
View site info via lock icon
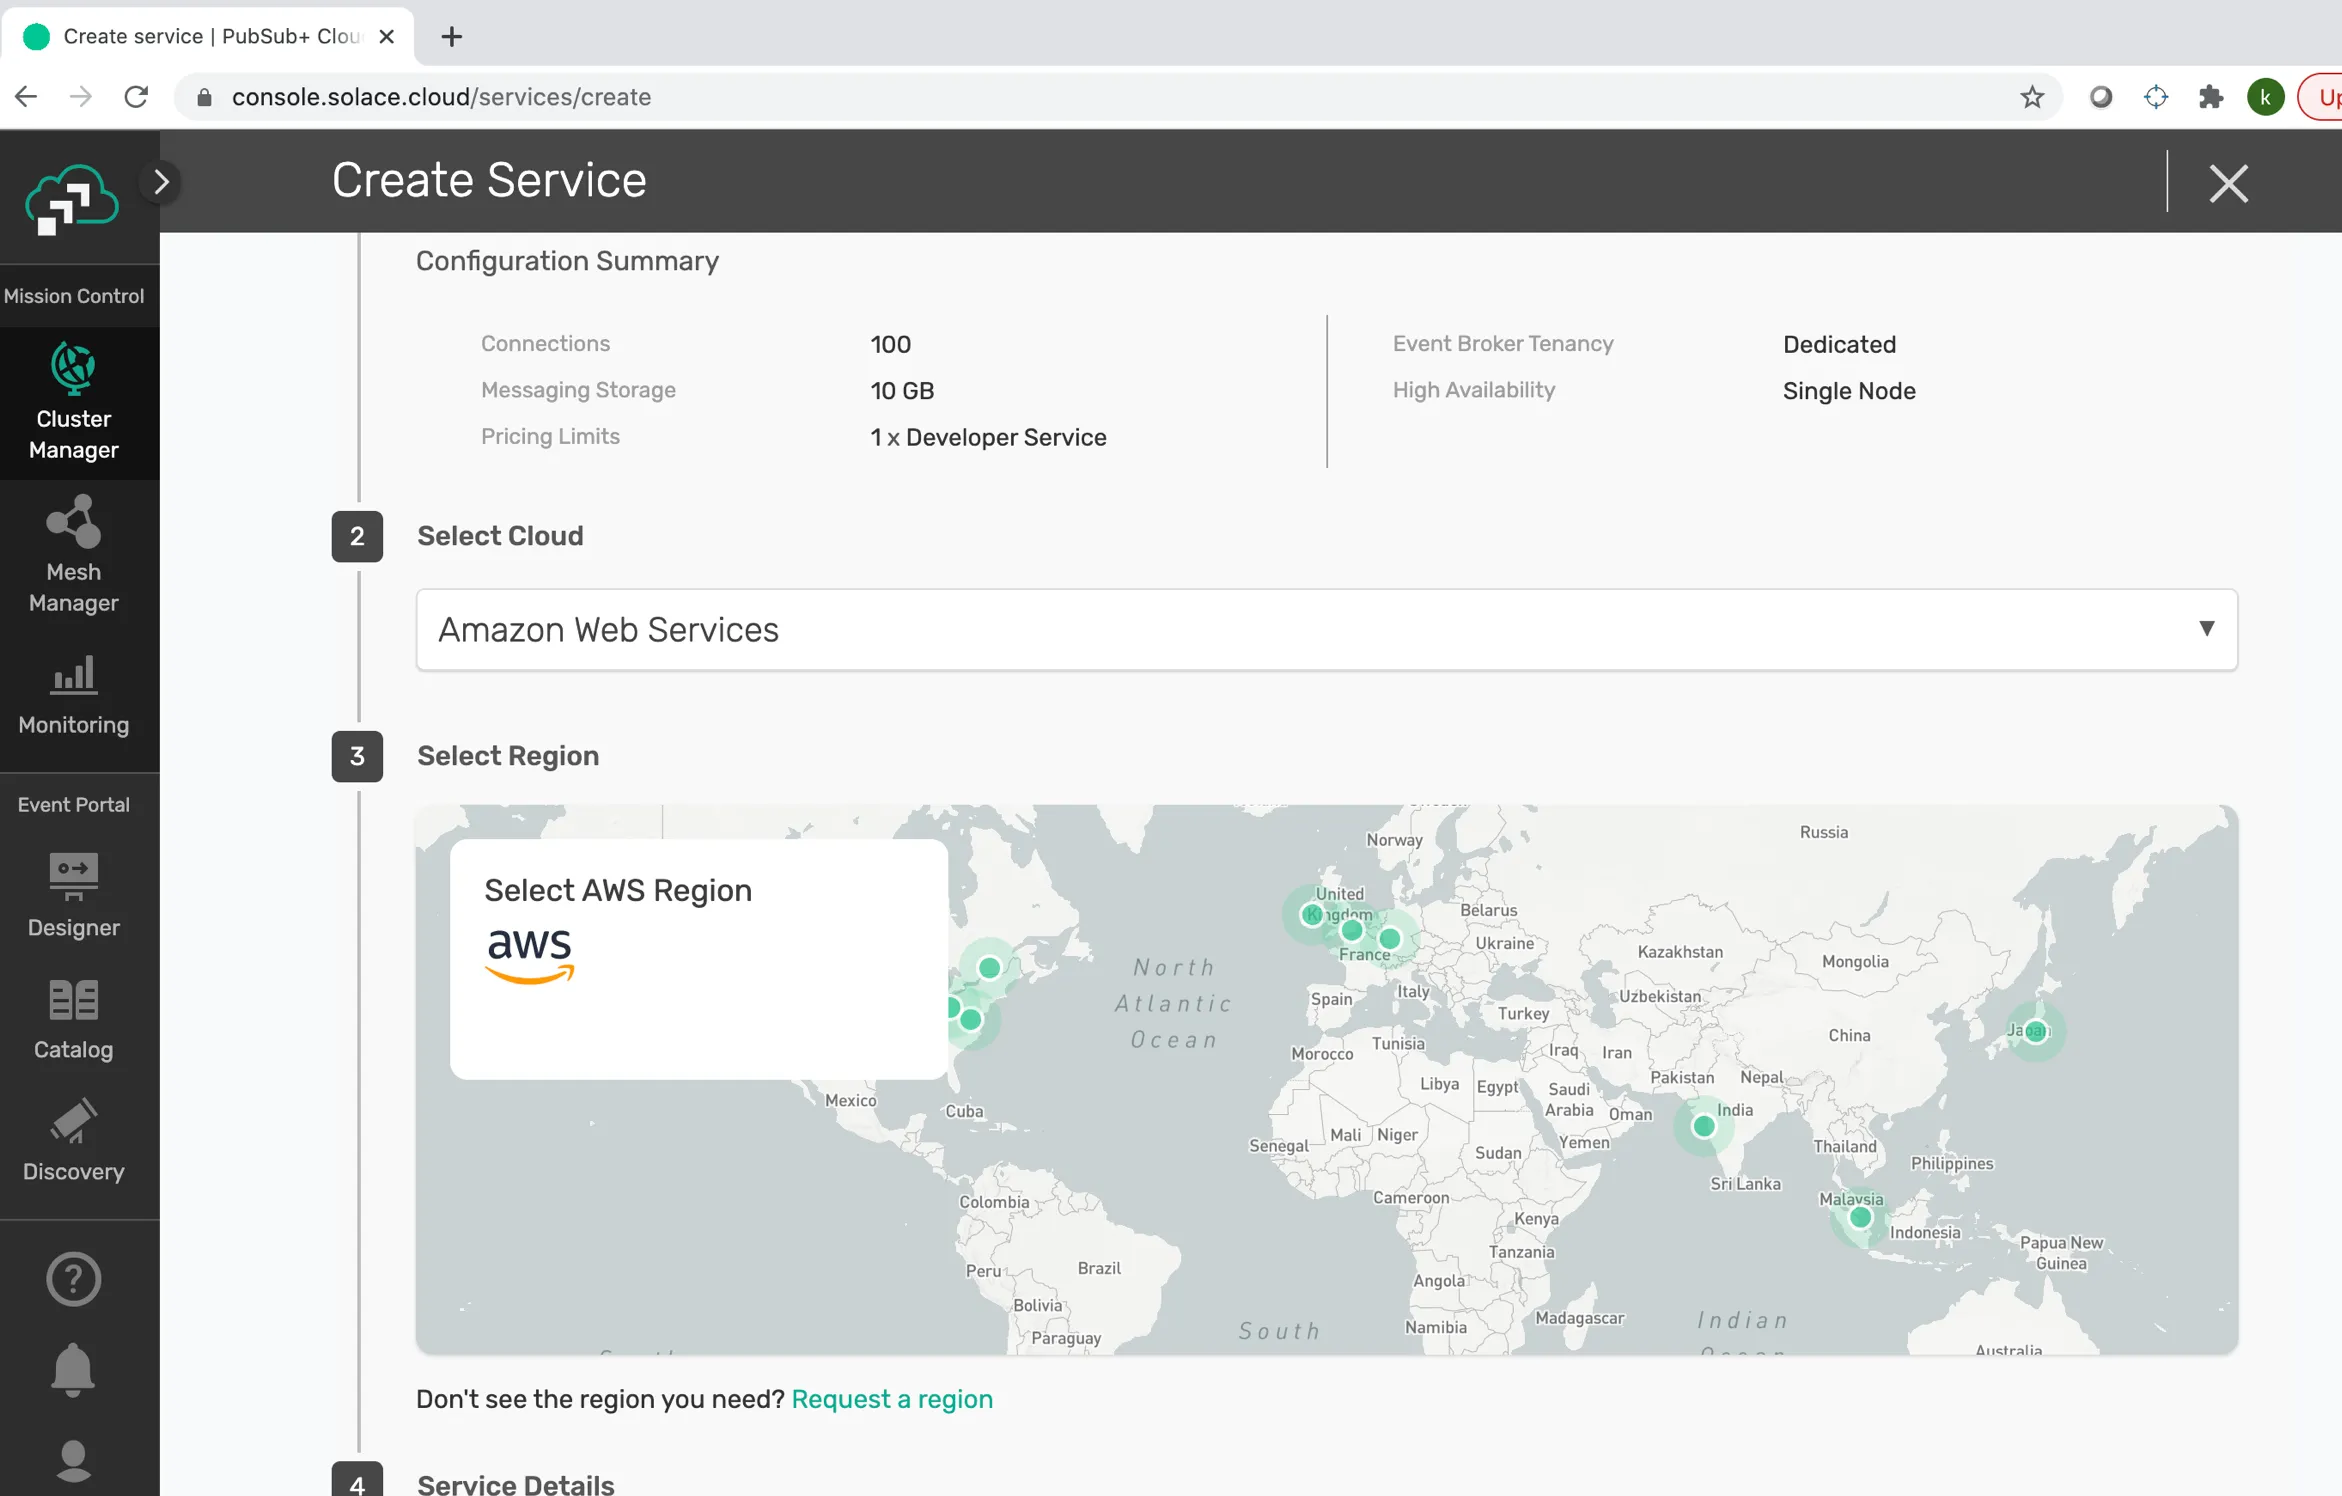(x=205, y=97)
